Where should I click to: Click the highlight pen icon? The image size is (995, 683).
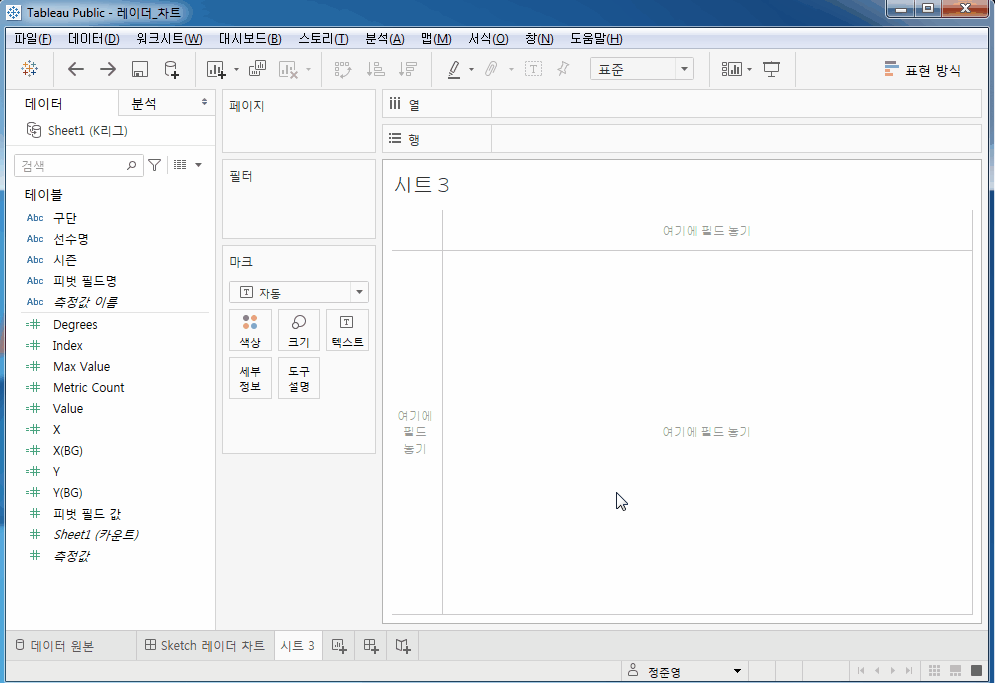coord(454,69)
